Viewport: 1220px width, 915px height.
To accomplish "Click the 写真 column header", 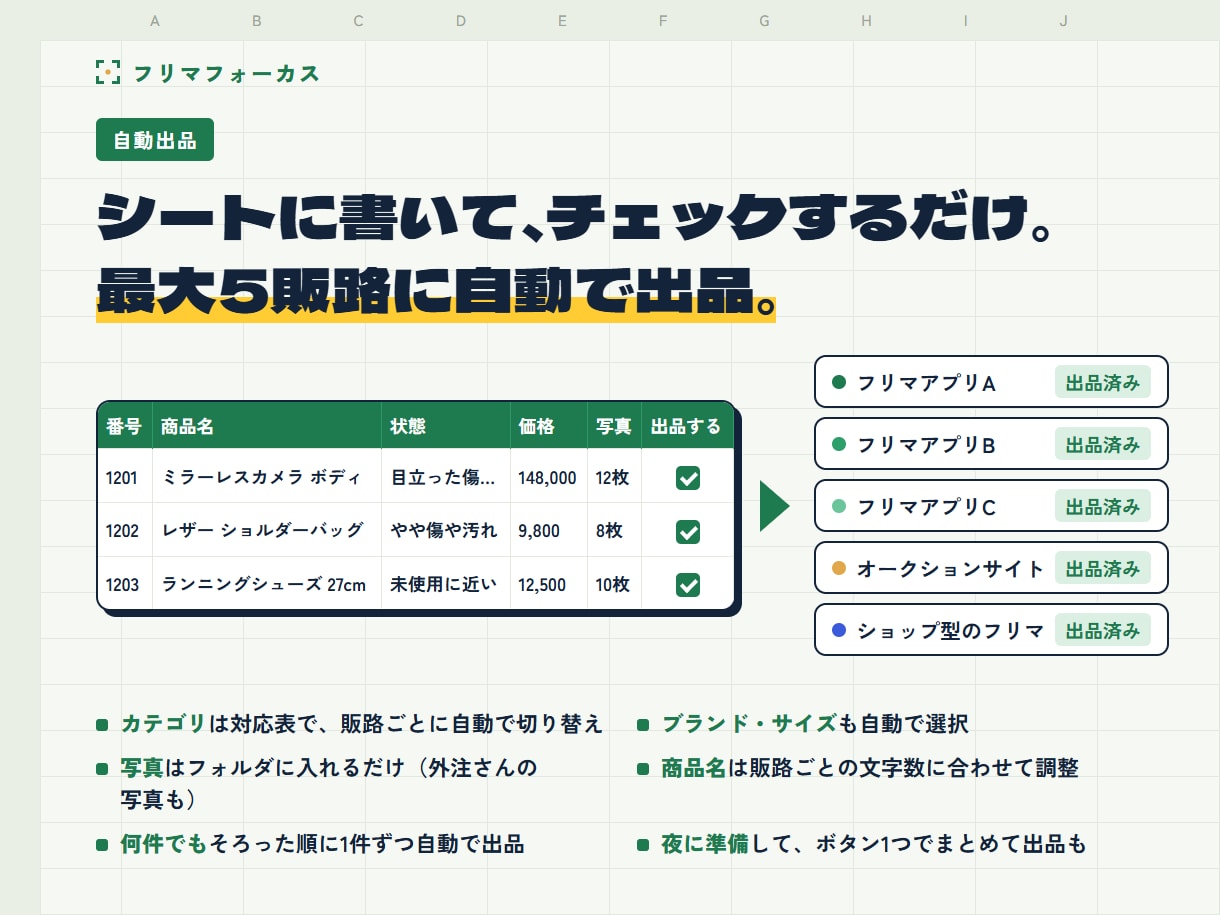I will coord(614,426).
